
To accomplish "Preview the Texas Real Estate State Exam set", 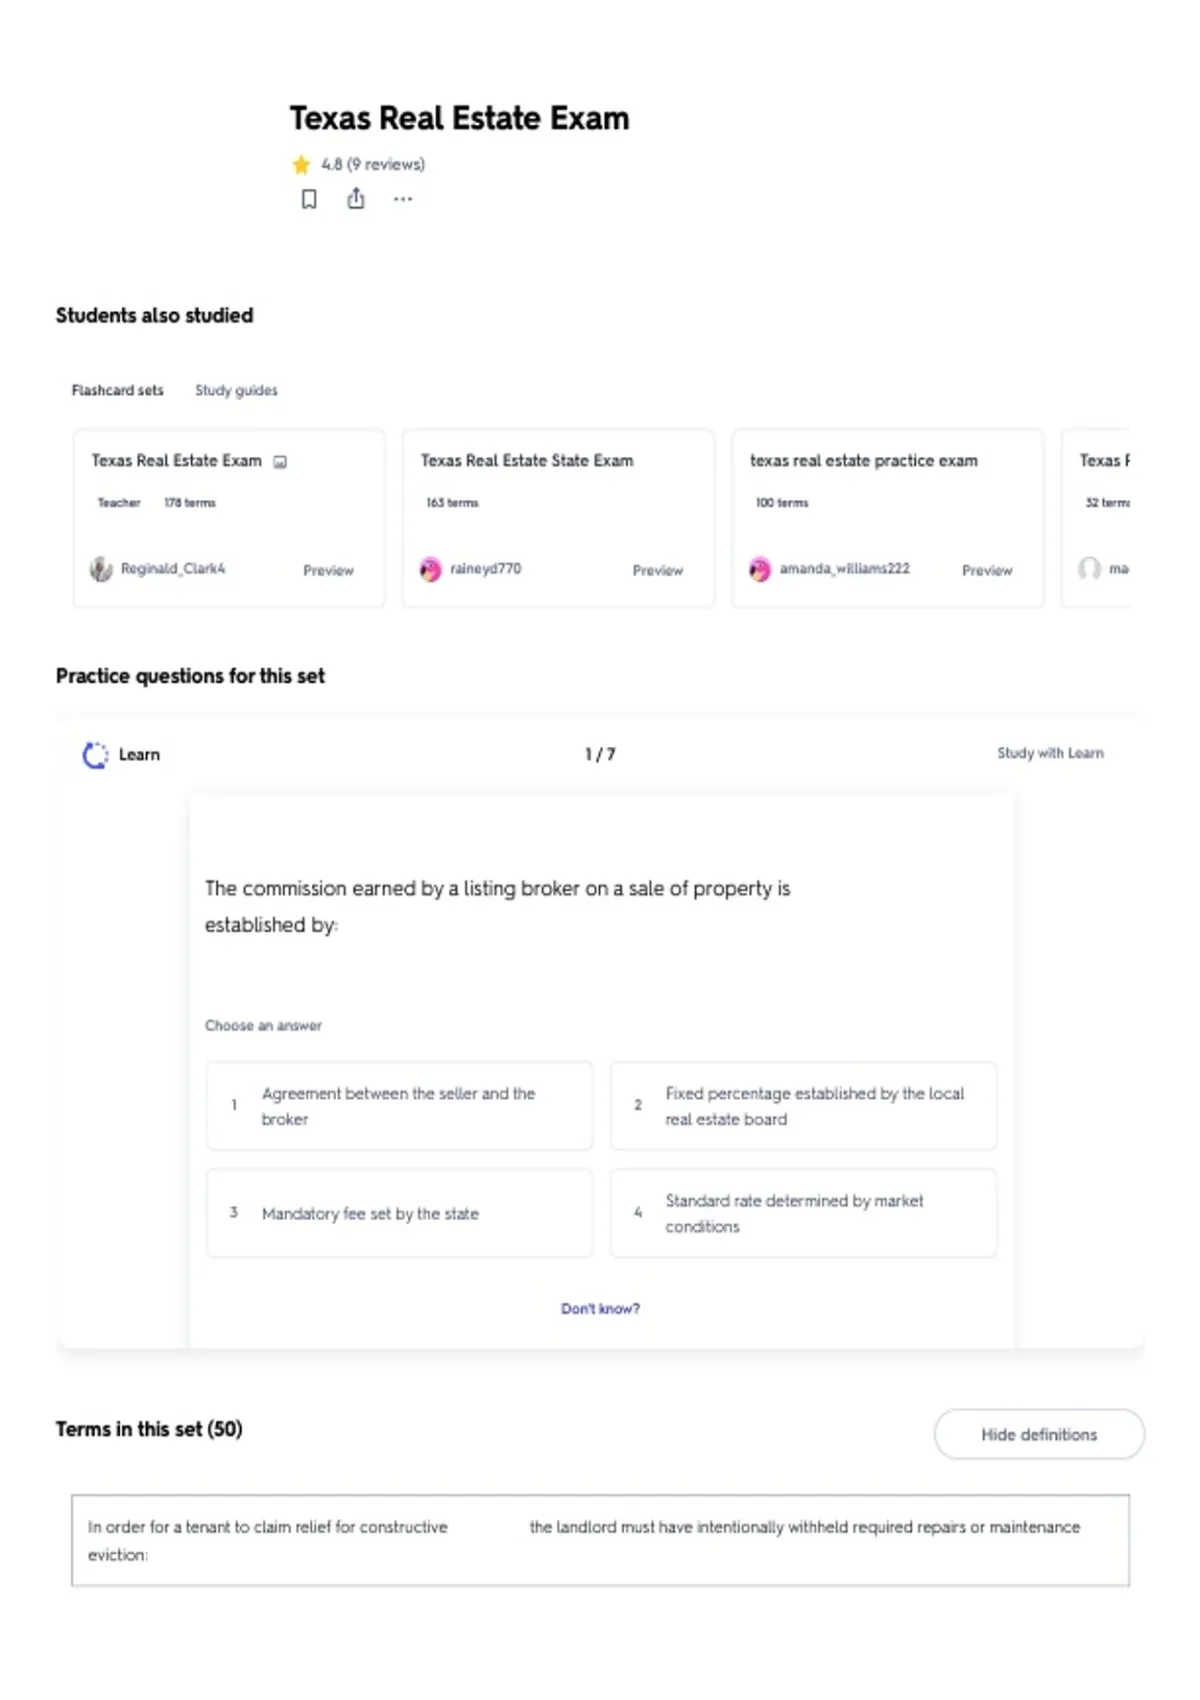I will (x=657, y=570).
